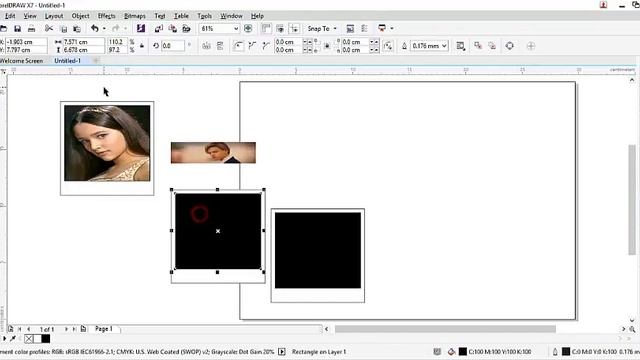Click the horizontal scrollbar thumb

(445, 329)
